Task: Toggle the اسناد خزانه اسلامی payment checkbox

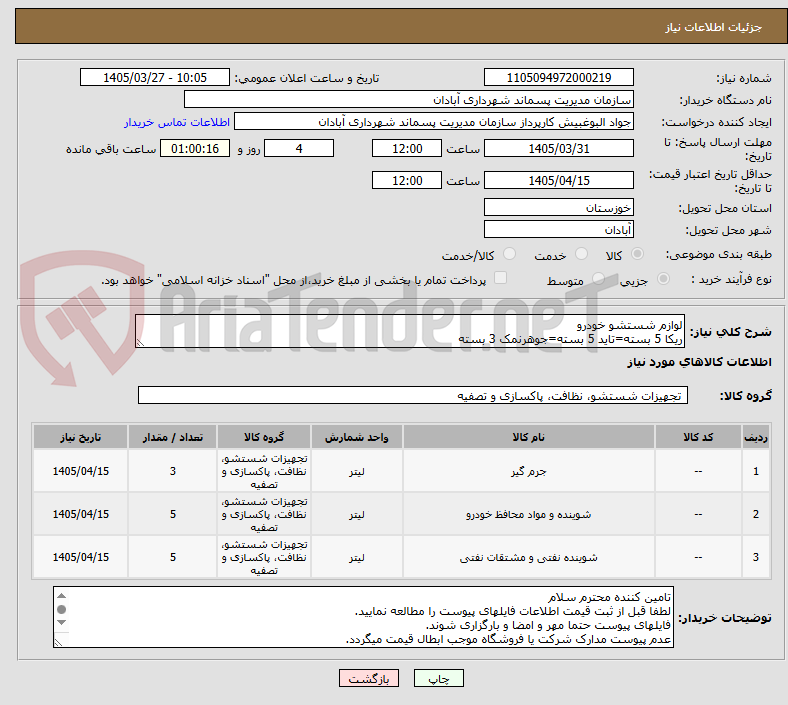Action: click(501, 278)
